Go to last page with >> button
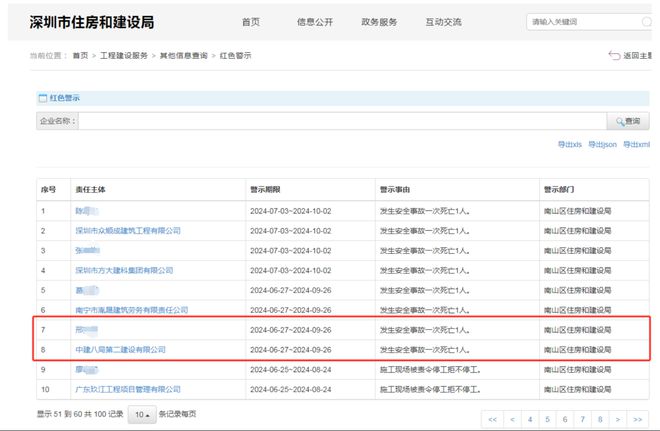This screenshot has width=660, height=431. pos(637,419)
